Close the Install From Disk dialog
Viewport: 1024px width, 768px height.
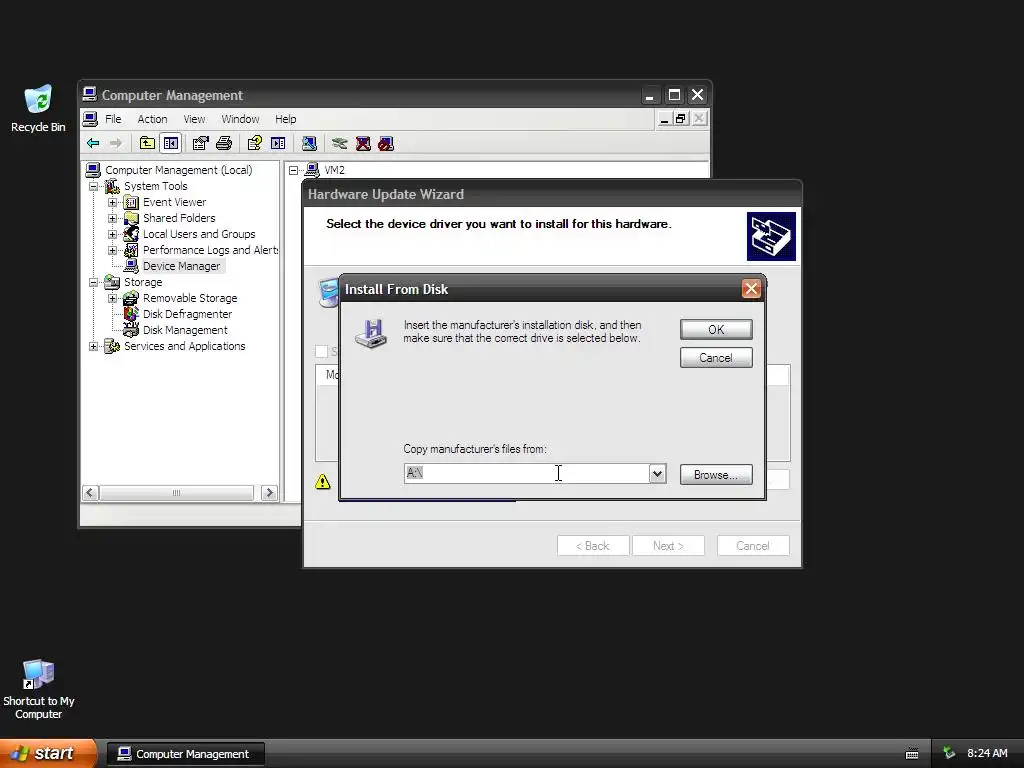(751, 289)
